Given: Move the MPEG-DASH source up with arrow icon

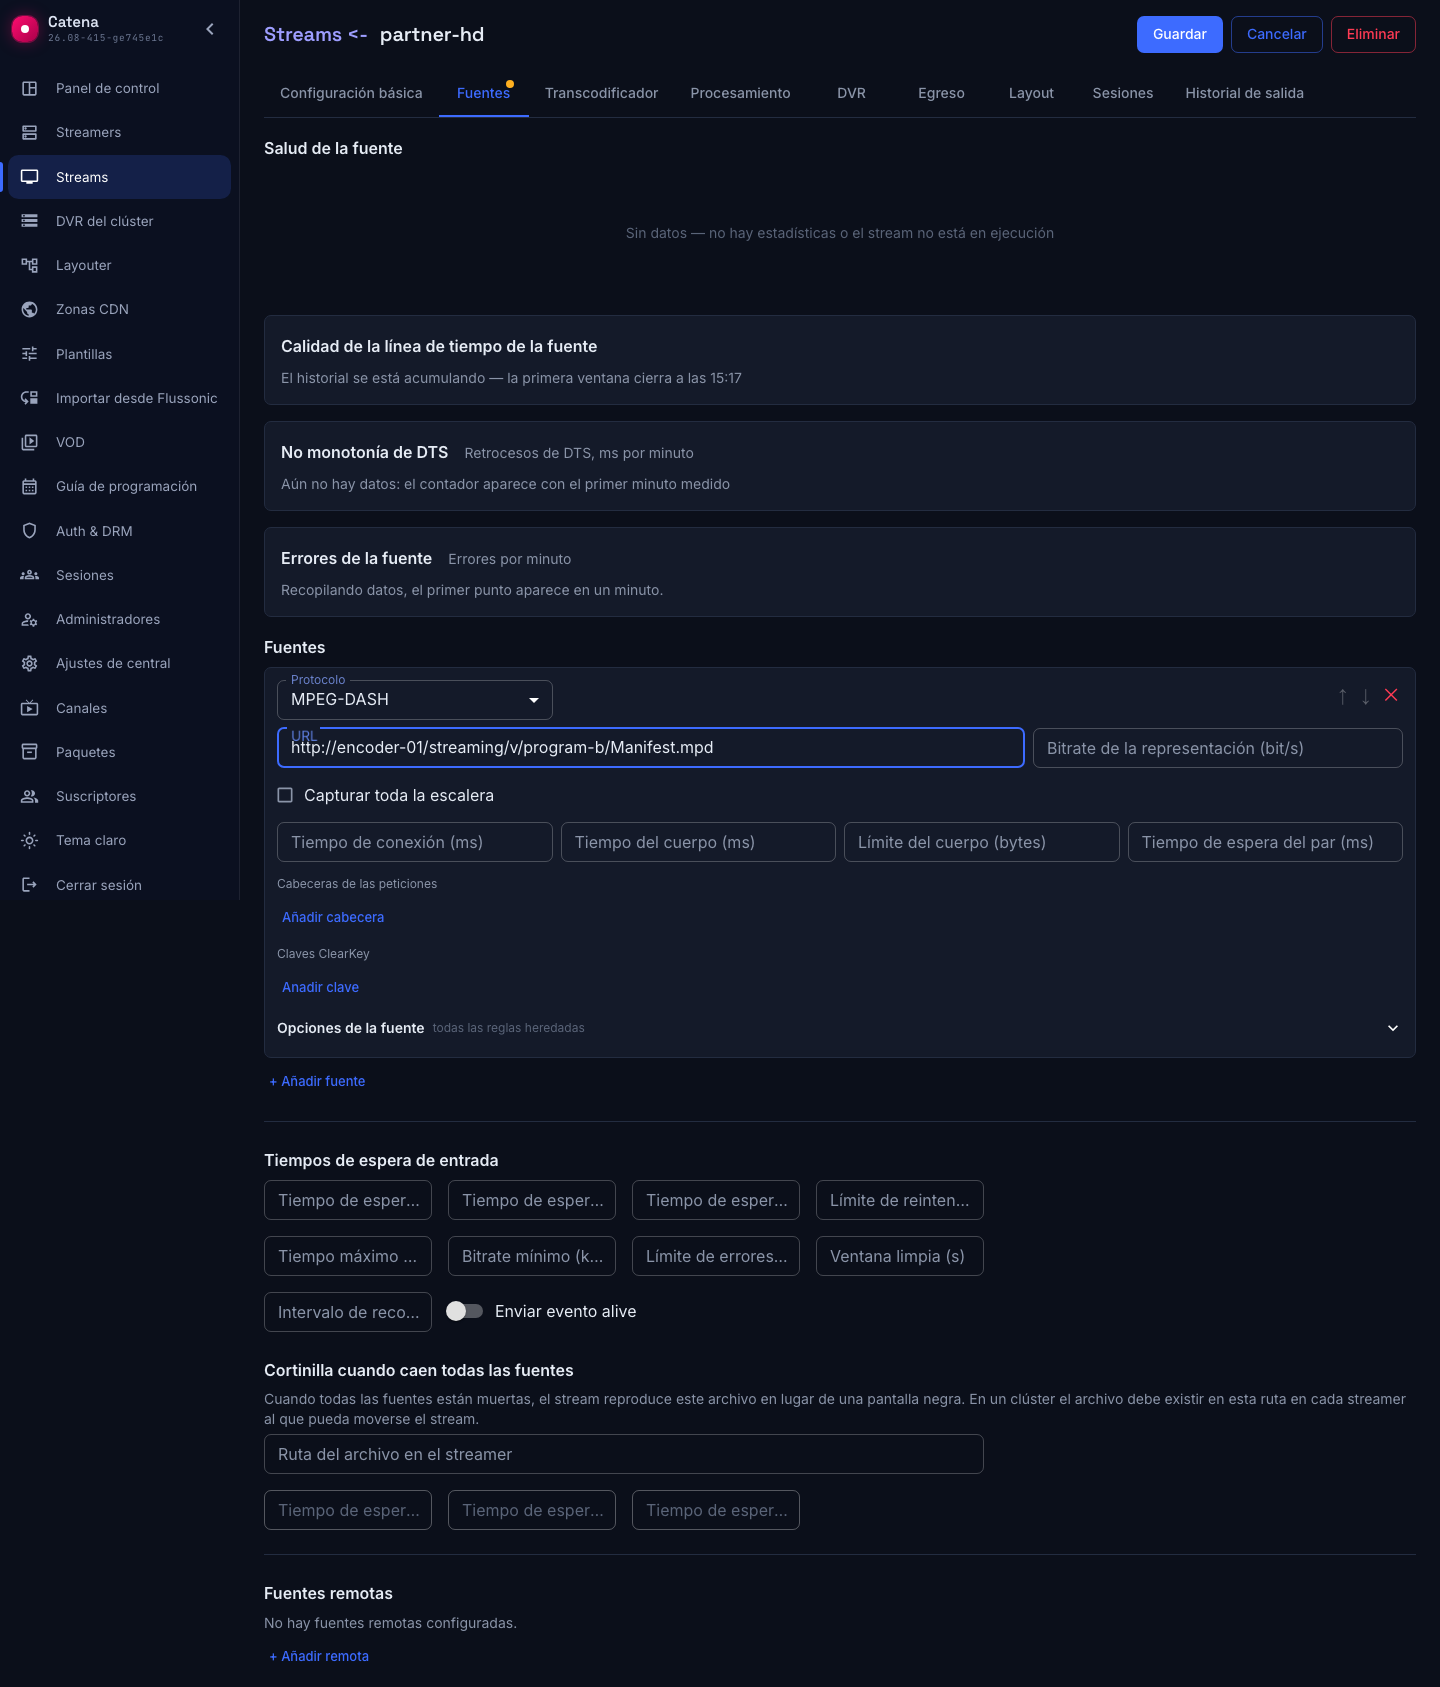Looking at the screenshot, I should pyautogui.click(x=1342, y=696).
